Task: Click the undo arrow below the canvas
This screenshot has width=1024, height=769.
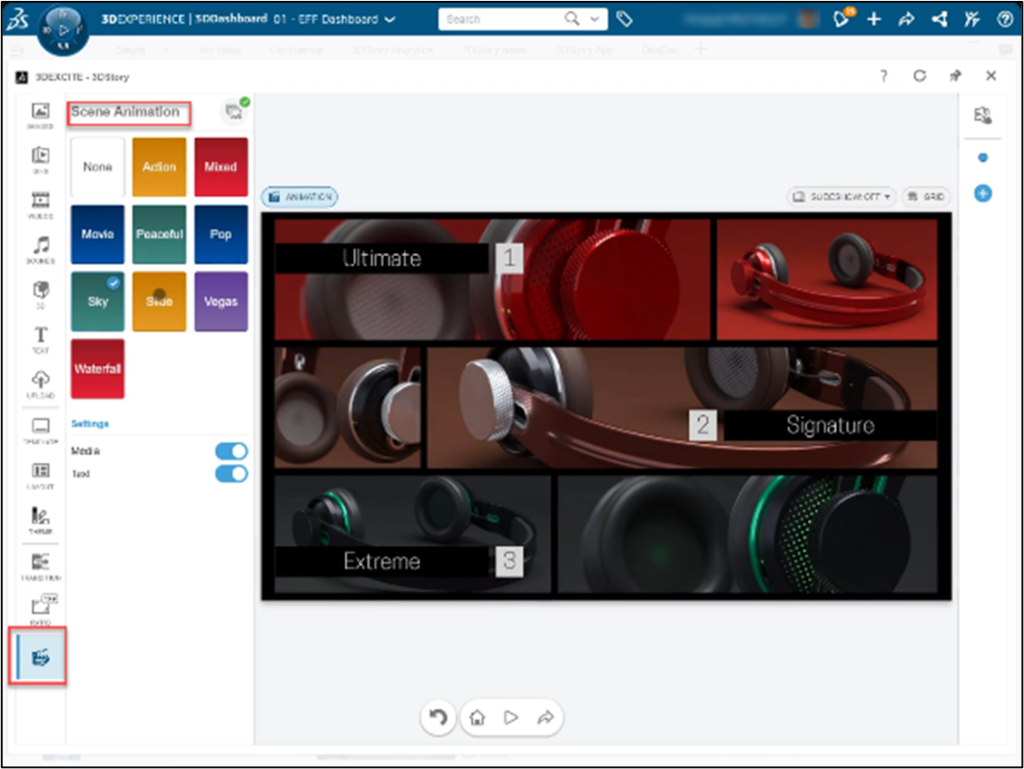Action: point(437,717)
